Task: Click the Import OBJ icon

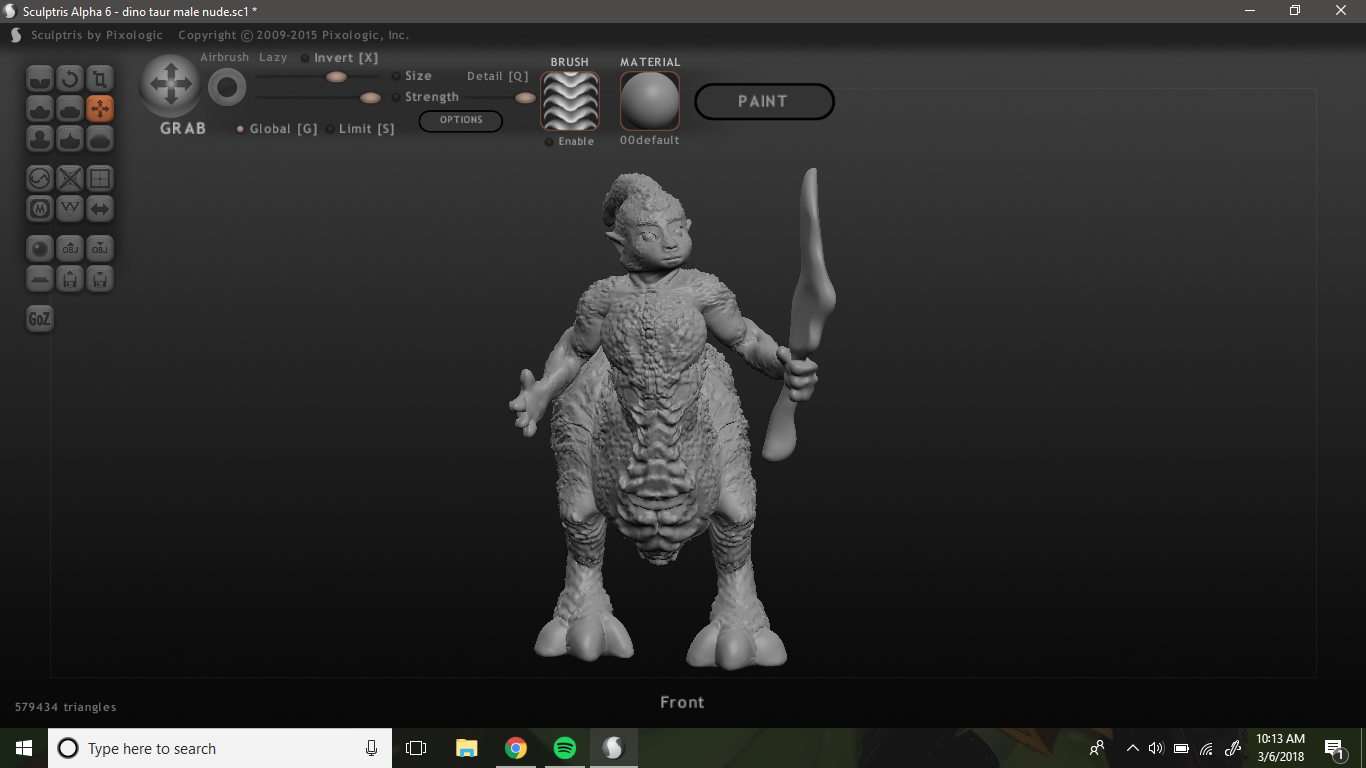Action: click(x=70, y=249)
